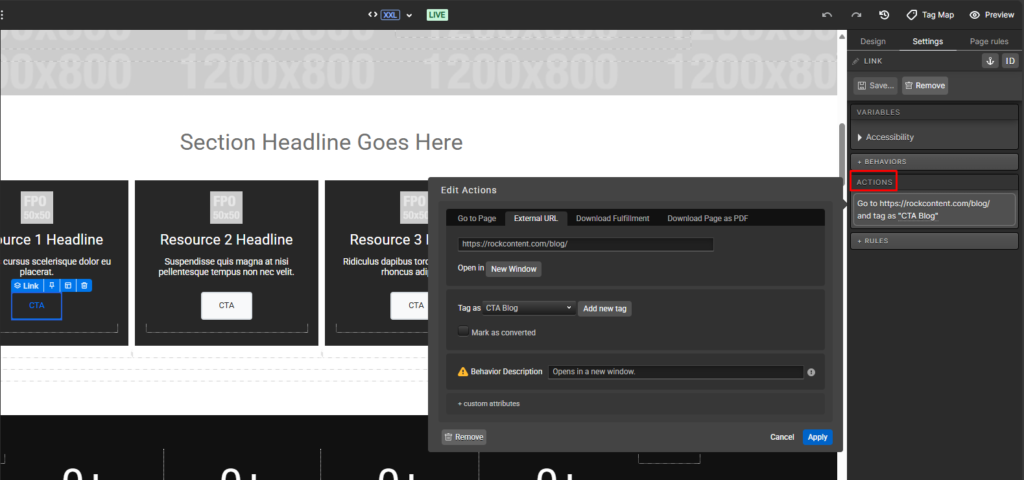Switch to the Design tab
Image resolution: width=1024 pixels, height=480 pixels.
click(x=872, y=41)
